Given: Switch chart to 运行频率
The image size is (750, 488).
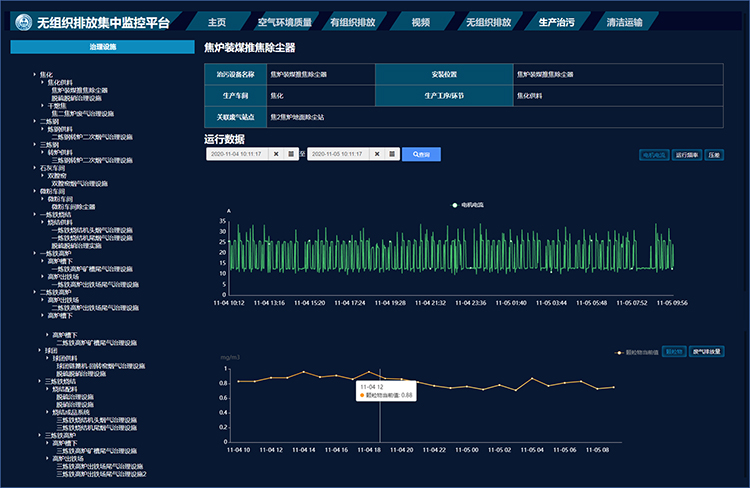Looking at the screenshot, I should click(686, 156).
